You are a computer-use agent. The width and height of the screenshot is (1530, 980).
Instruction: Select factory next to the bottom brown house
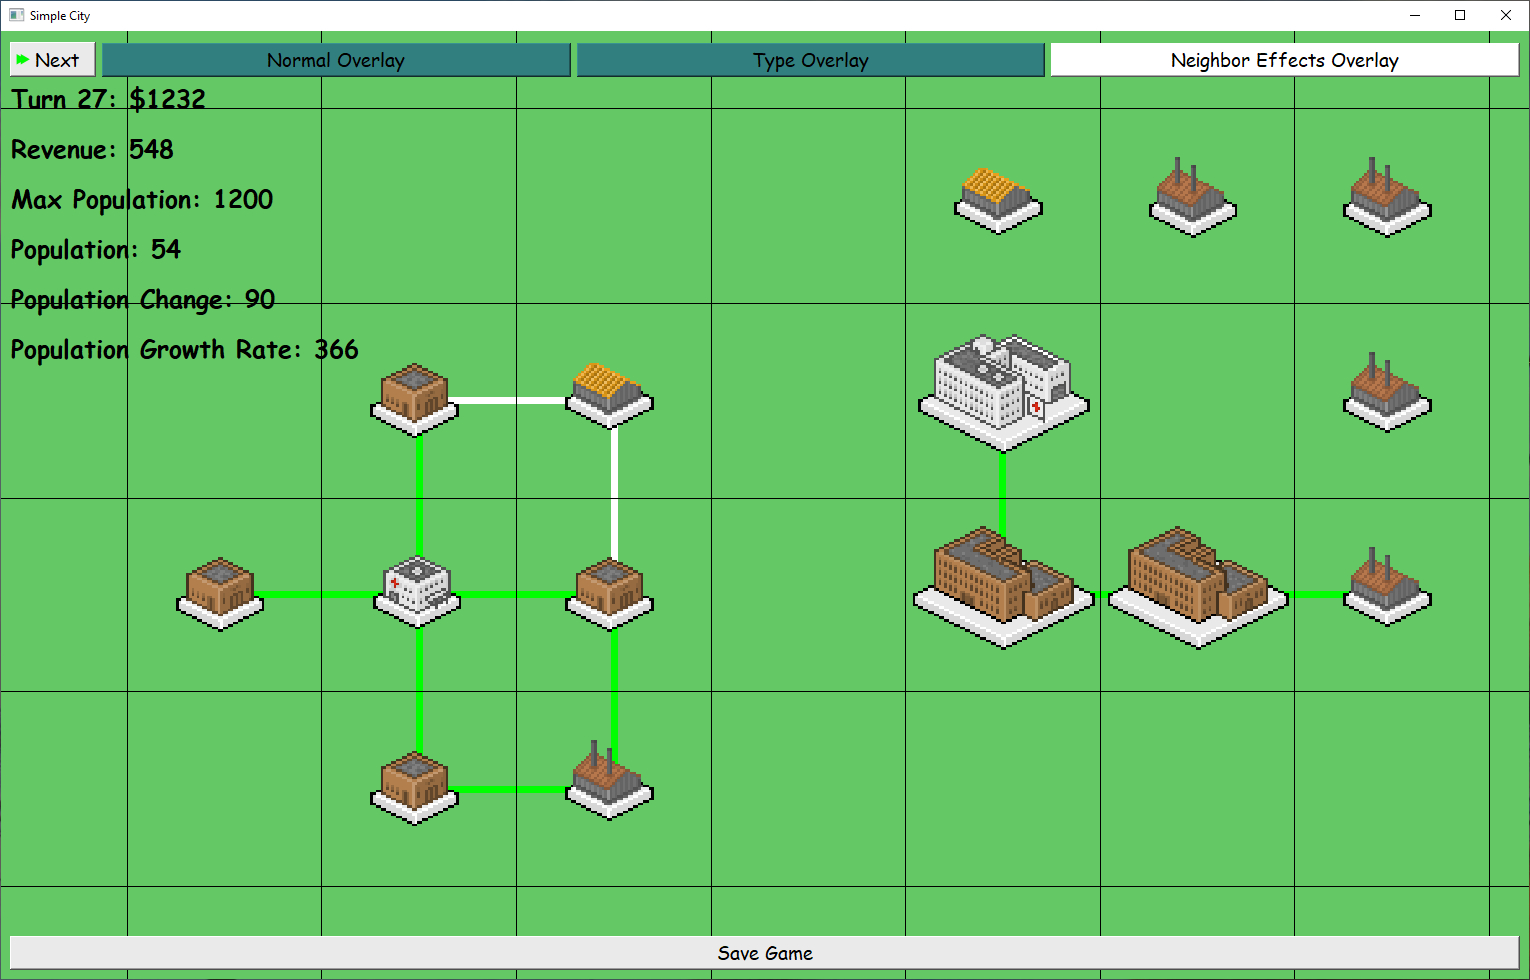[x=609, y=782]
